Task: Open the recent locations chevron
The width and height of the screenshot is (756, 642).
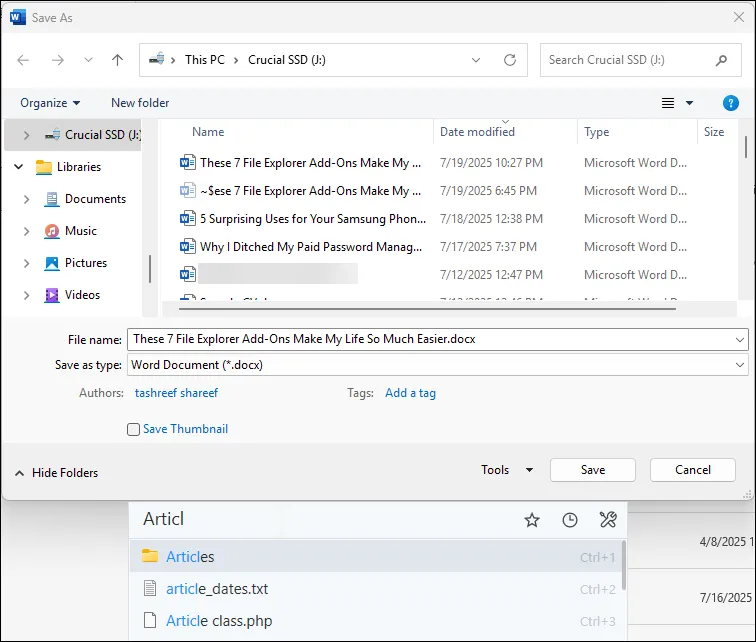Action: pos(88,60)
